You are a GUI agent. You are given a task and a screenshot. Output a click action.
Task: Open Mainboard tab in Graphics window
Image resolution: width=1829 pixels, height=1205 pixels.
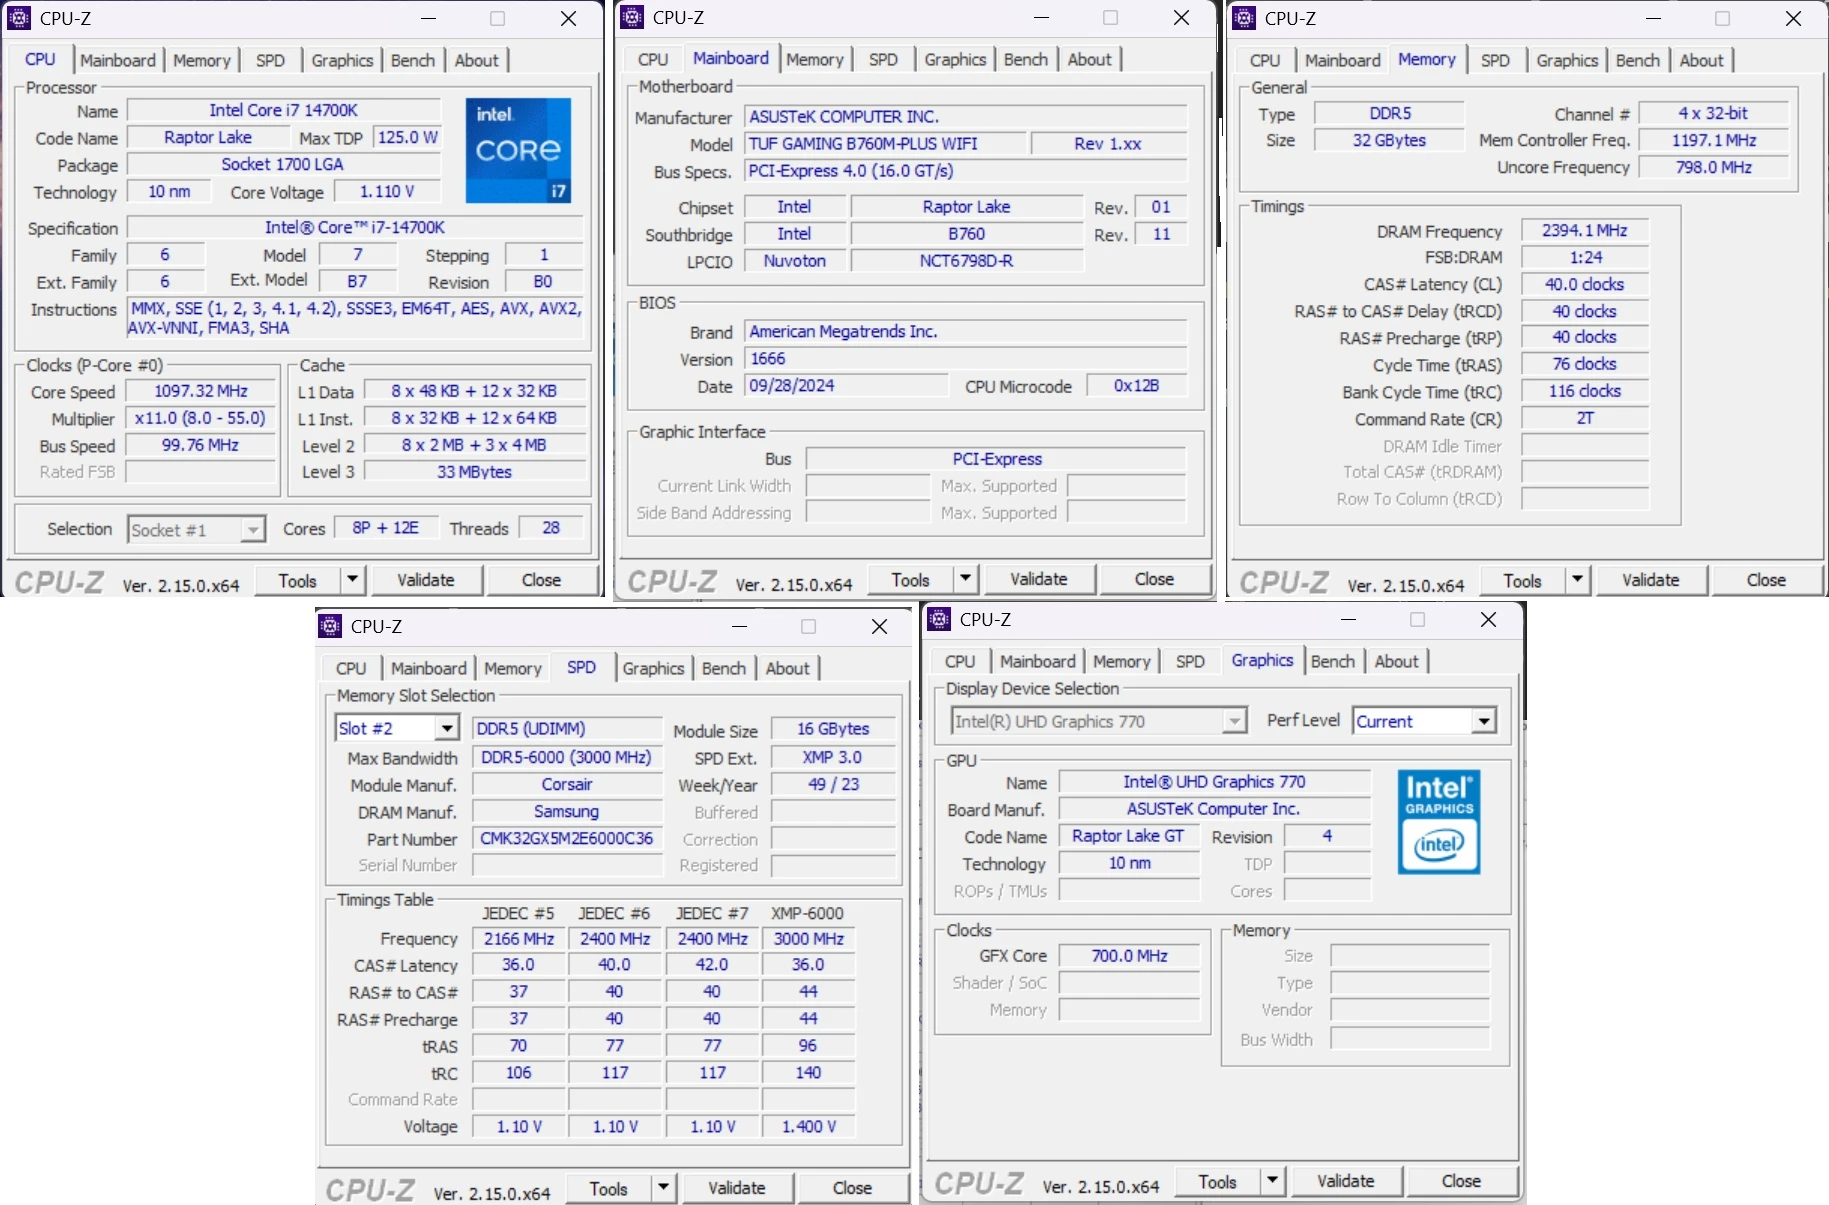point(1038,661)
